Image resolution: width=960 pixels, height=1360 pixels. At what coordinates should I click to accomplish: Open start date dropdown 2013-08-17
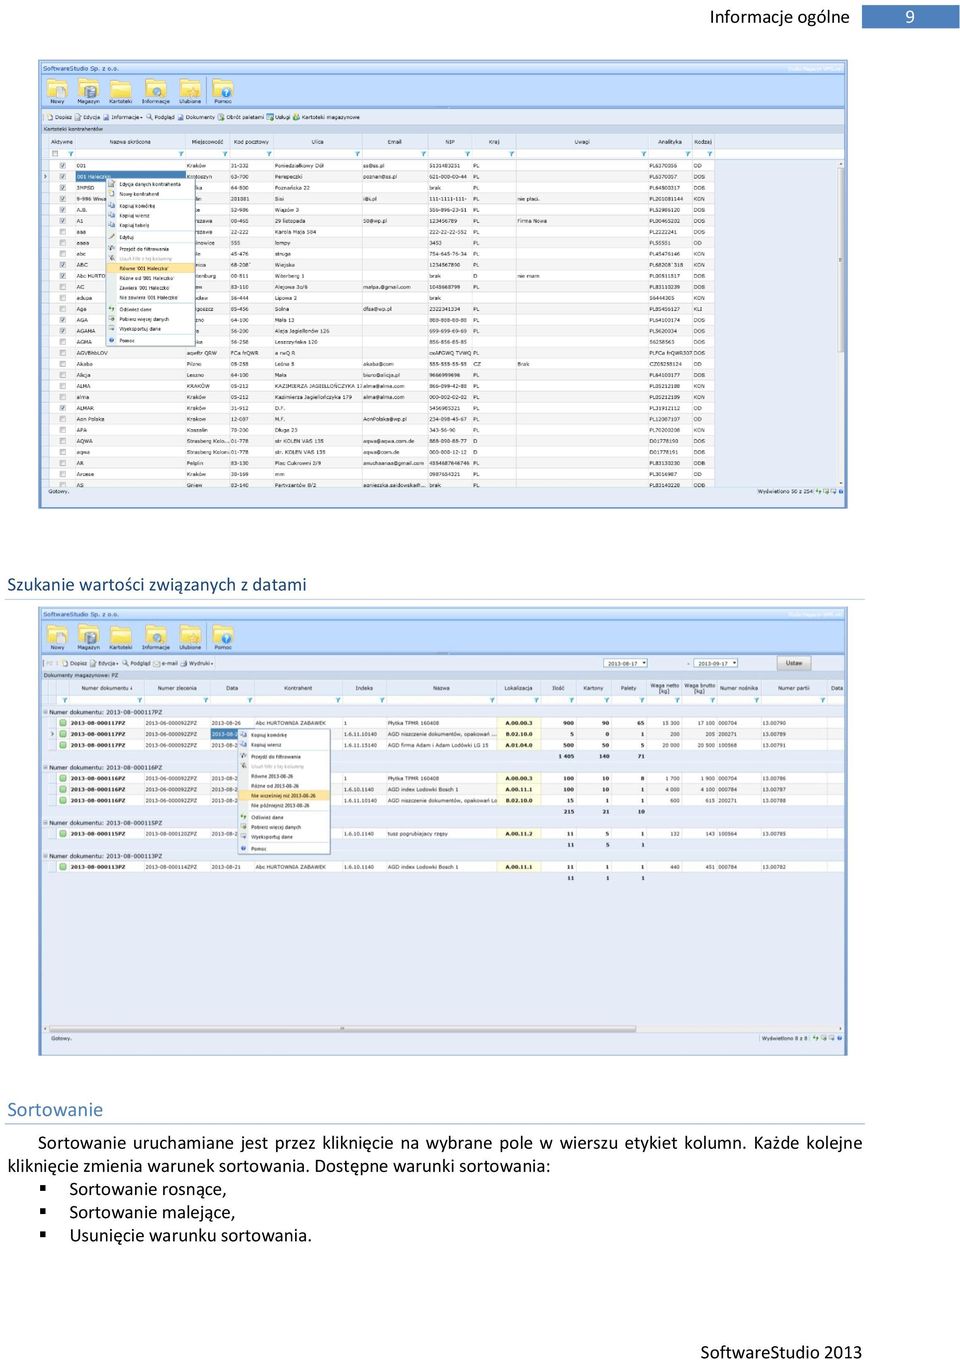coord(645,663)
